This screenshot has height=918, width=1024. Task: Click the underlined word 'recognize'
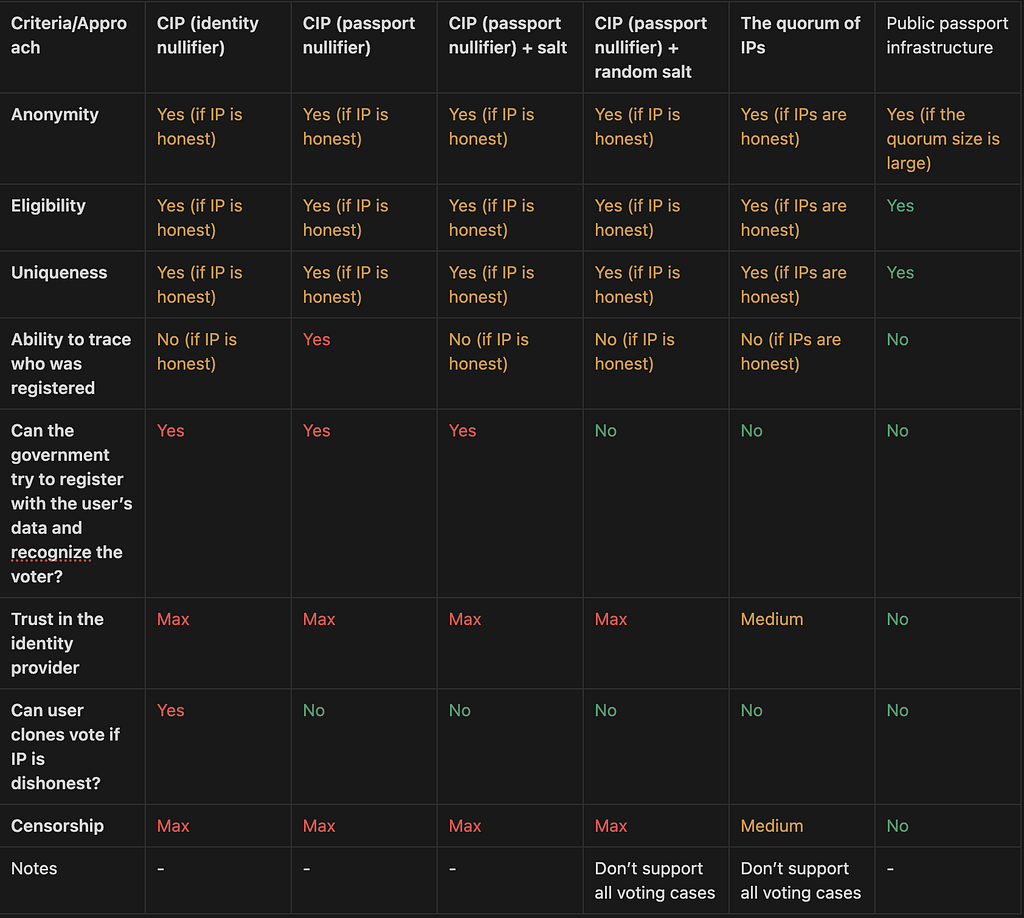click(51, 552)
